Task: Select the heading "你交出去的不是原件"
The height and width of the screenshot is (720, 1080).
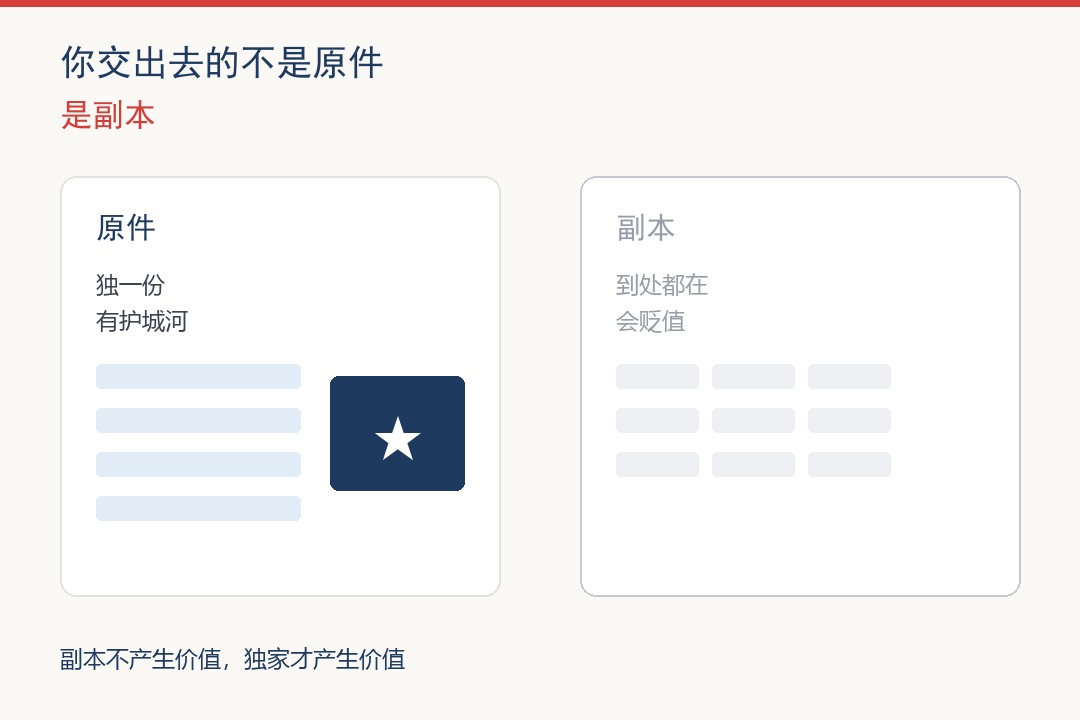Action: 222,63
